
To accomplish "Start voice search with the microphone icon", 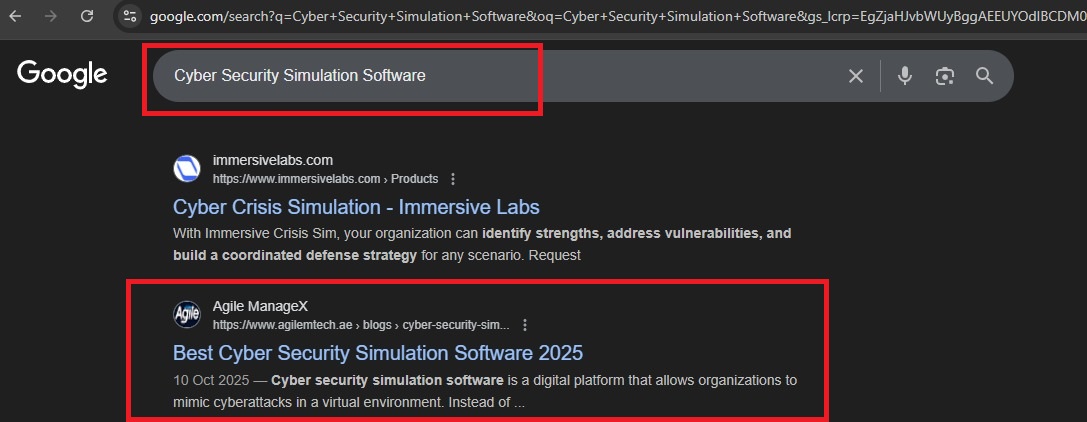I will point(905,76).
